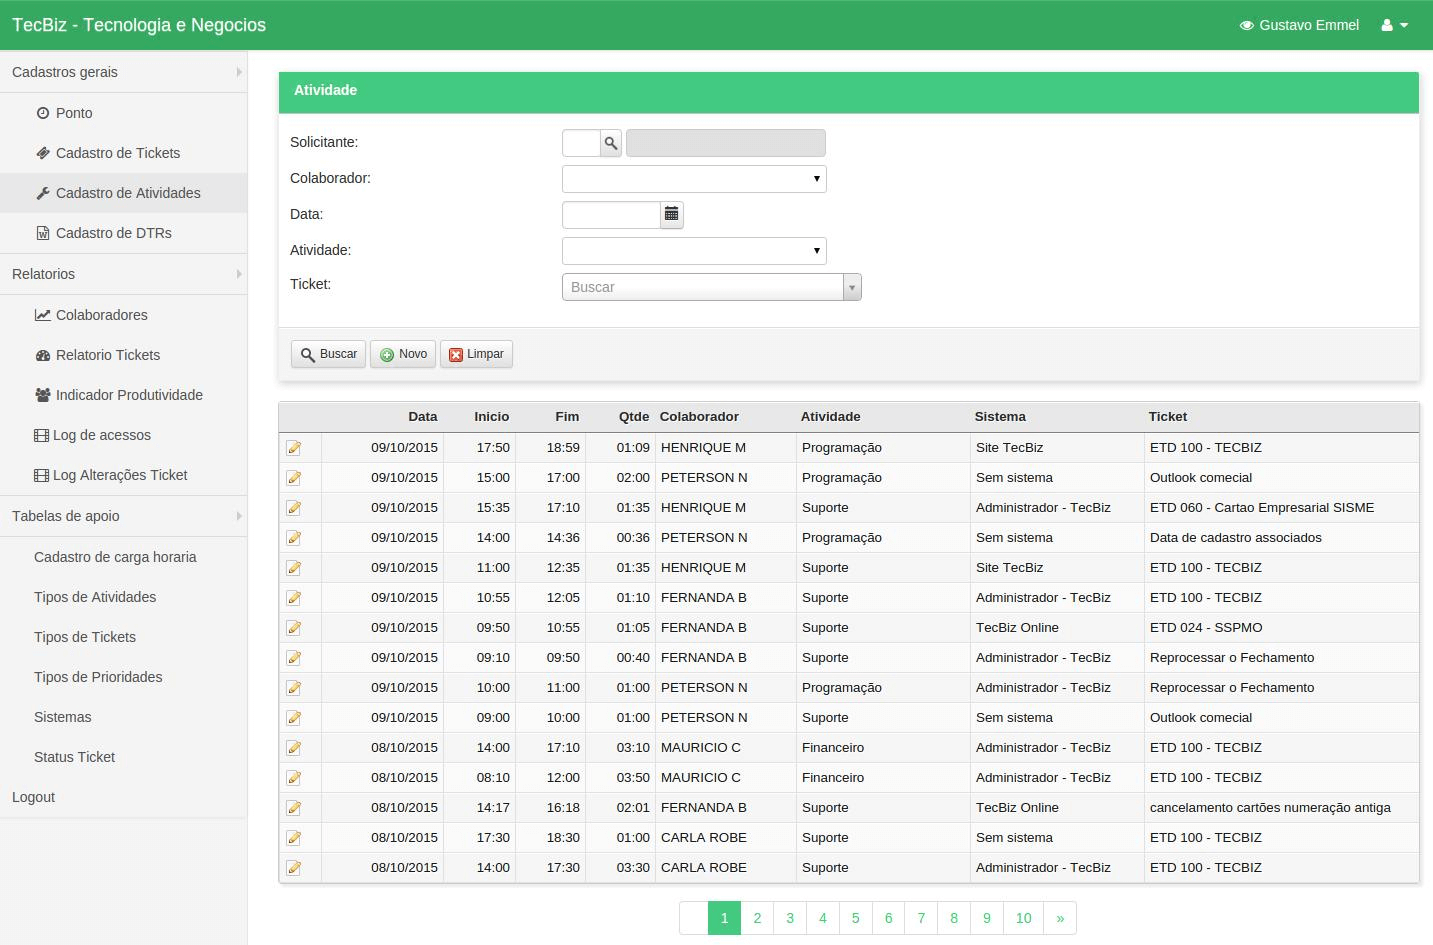Edit the Data de cadastro associados row
1433x945 pixels.
pyautogui.click(x=294, y=538)
